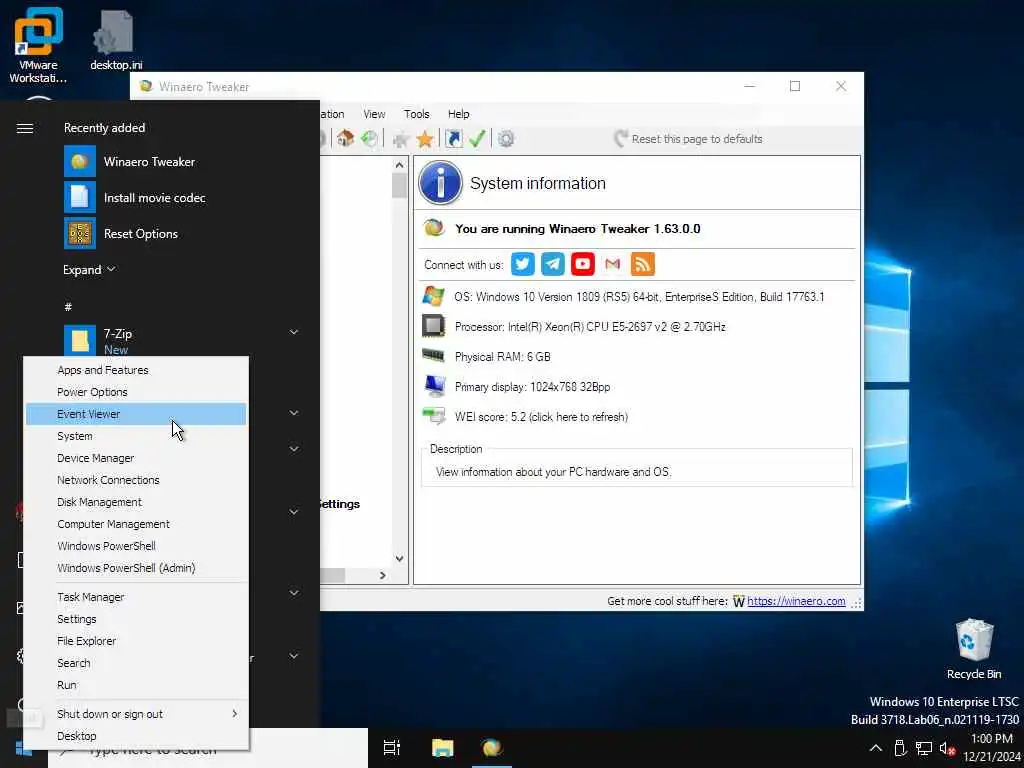Click the Reset Options tile icon
The width and height of the screenshot is (1024, 768).
(x=80, y=233)
